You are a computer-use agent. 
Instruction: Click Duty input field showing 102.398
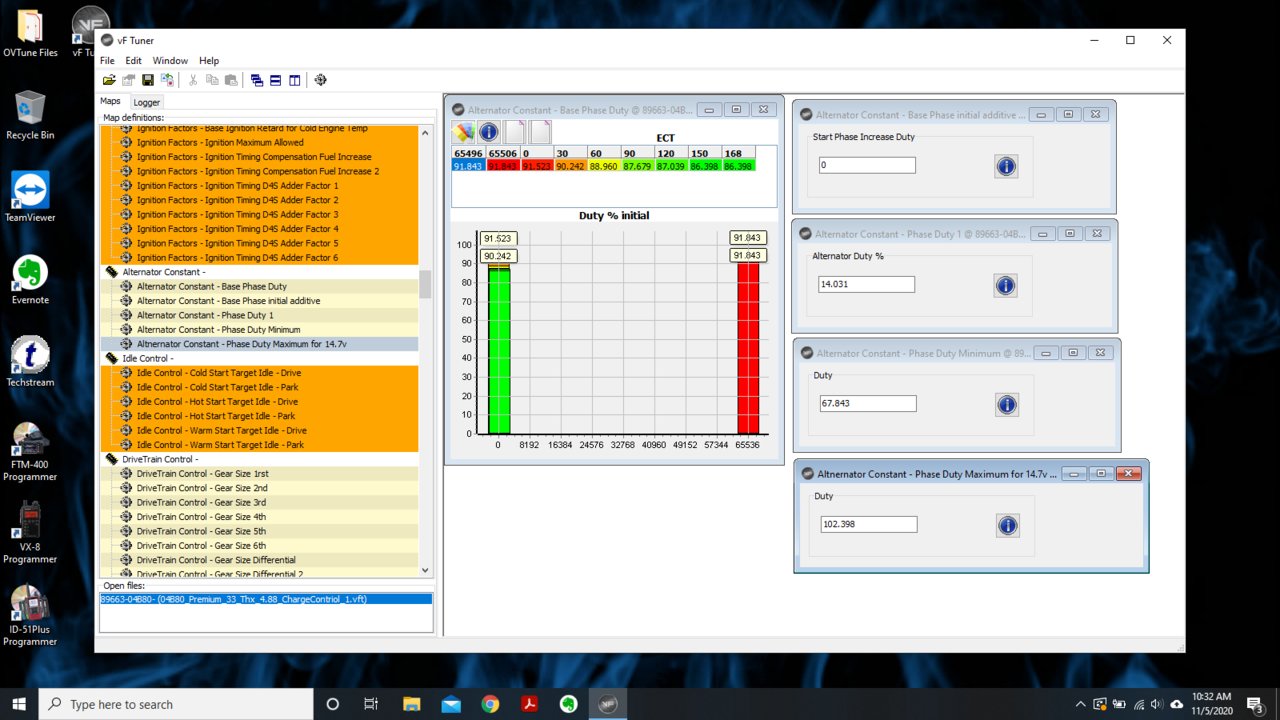click(x=868, y=524)
